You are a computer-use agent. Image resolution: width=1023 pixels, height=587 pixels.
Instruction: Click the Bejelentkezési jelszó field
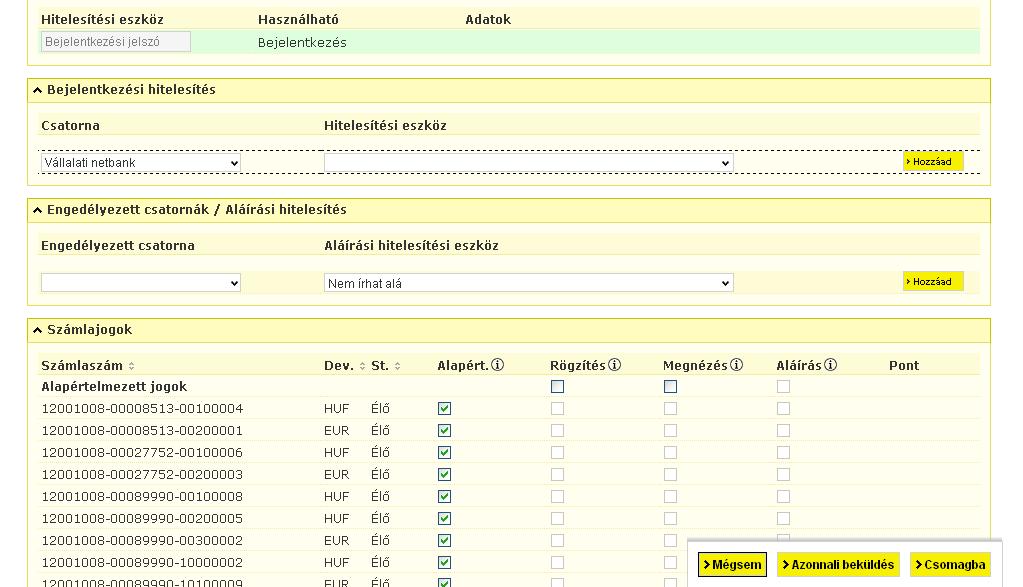[x=115, y=42]
